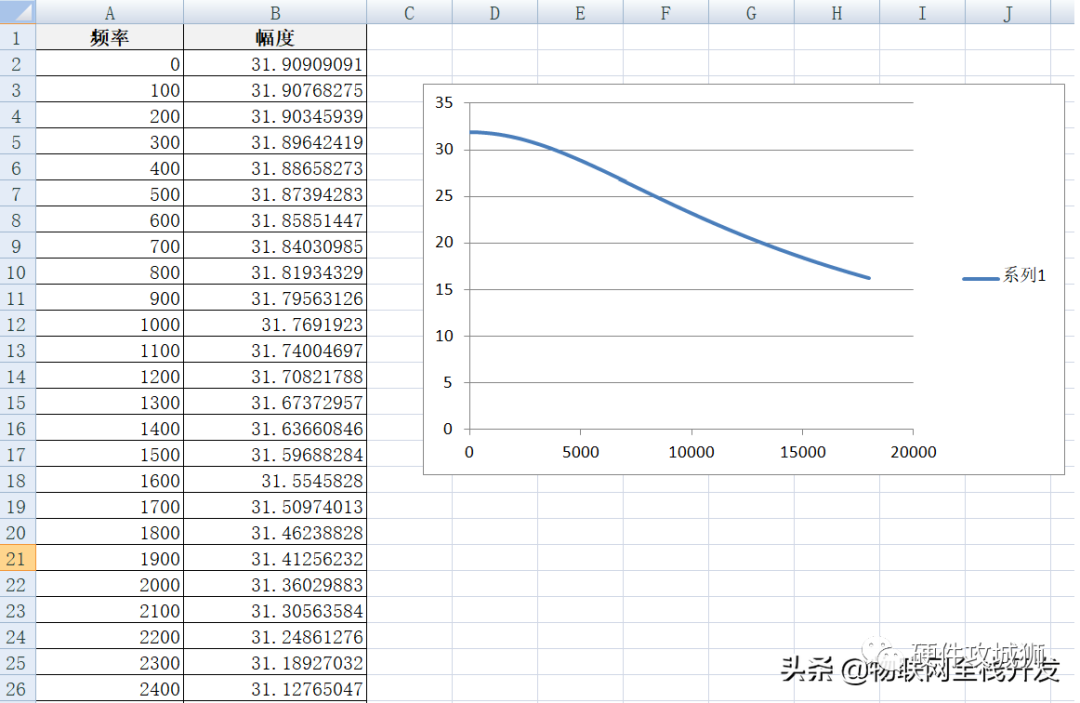This screenshot has height=703, width=1080.
Task: Select column F header
Action: 665,12
